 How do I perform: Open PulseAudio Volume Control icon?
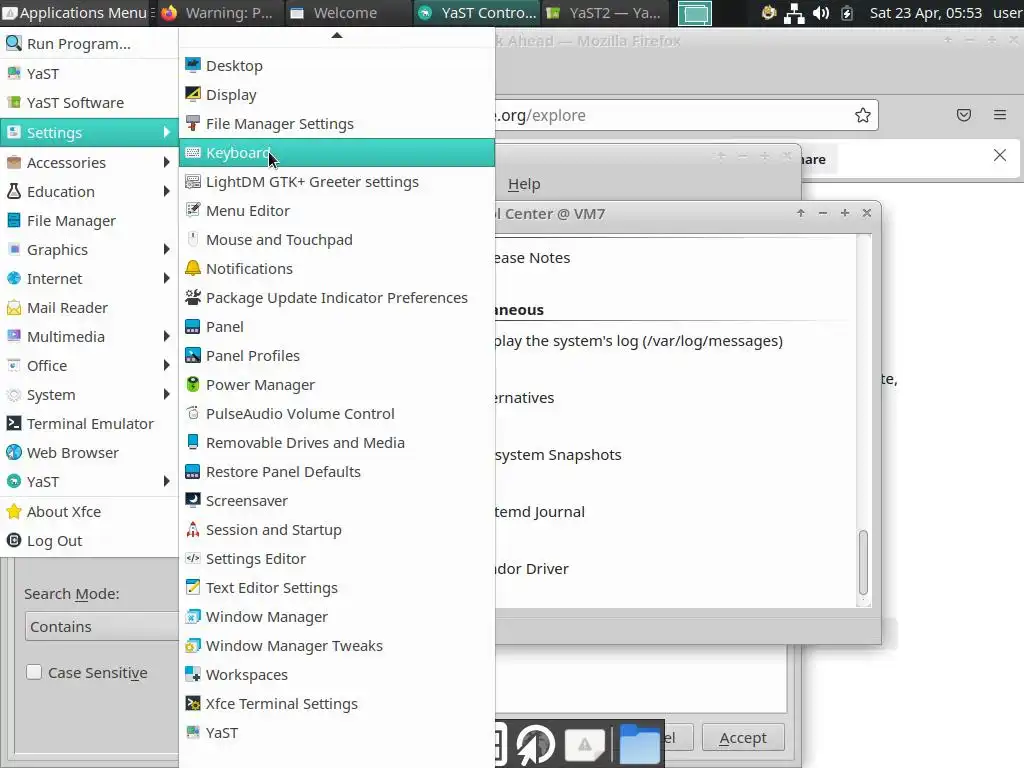click(193, 413)
